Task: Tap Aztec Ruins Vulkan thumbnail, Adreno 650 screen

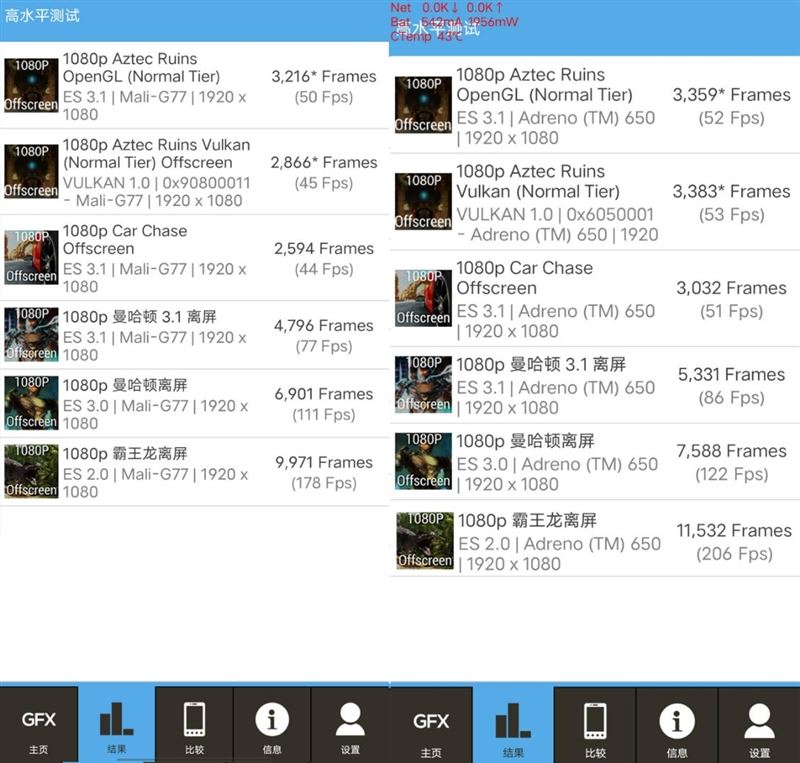Action: [x=423, y=202]
